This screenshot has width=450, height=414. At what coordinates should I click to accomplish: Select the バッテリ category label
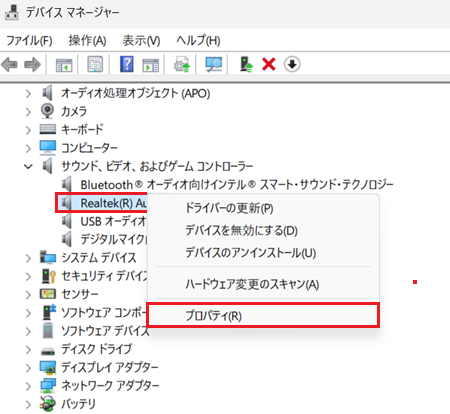(78, 404)
